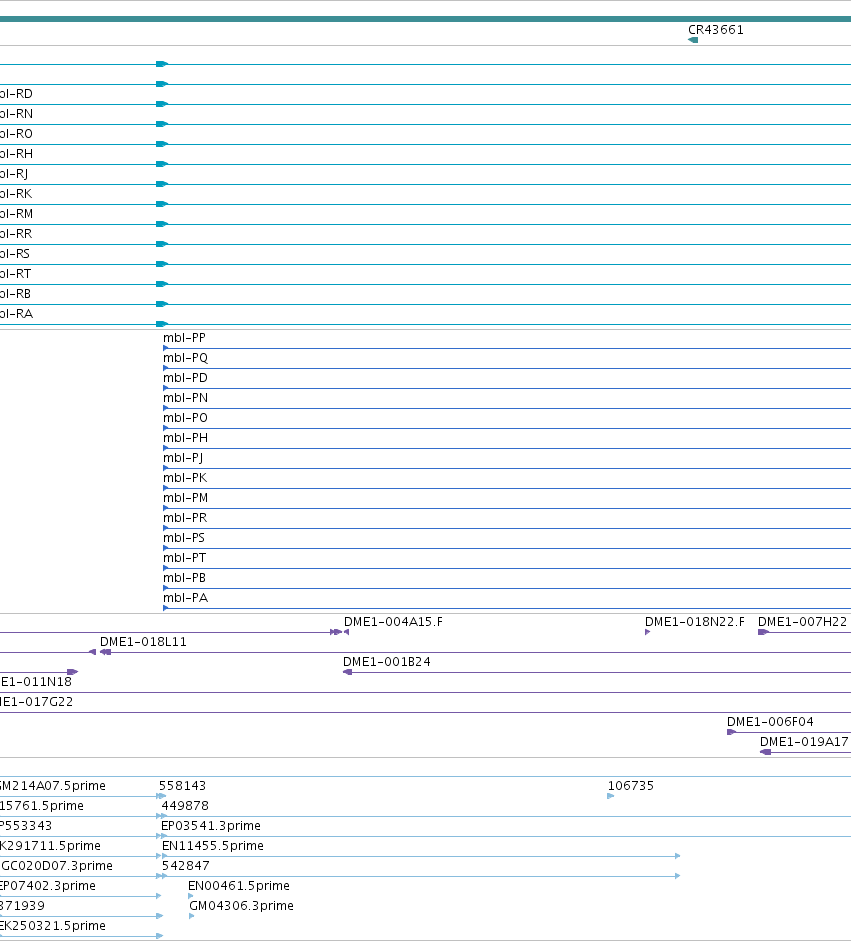The width and height of the screenshot is (851, 941).
Task: Click the label ending in GC020D07.3prime
Action: click(56, 866)
